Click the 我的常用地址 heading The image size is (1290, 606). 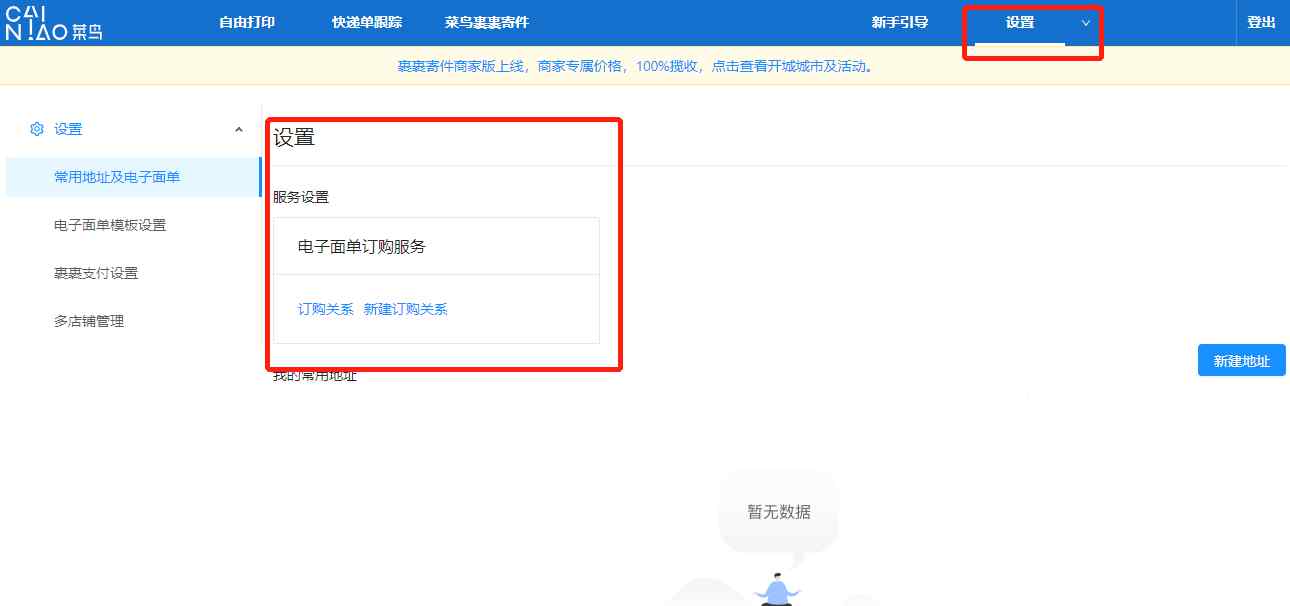[x=315, y=376]
